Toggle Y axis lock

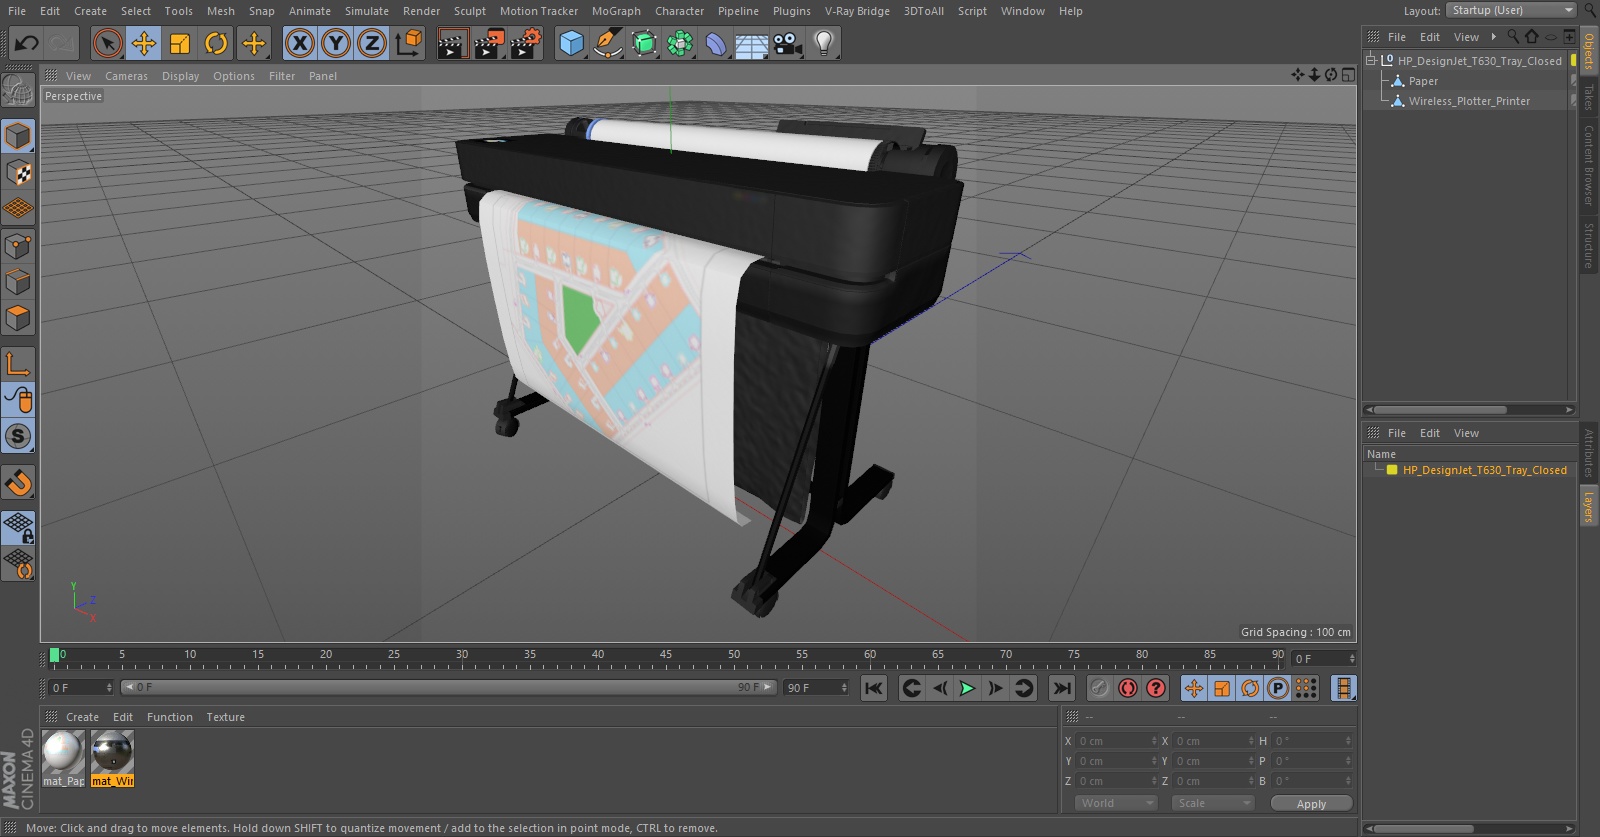pyautogui.click(x=336, y=43)
